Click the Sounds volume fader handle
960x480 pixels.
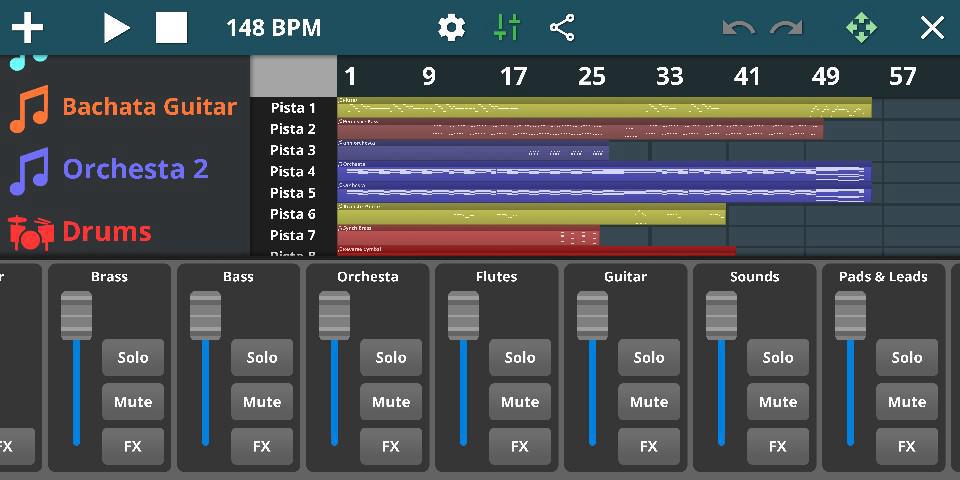[722, 315]
